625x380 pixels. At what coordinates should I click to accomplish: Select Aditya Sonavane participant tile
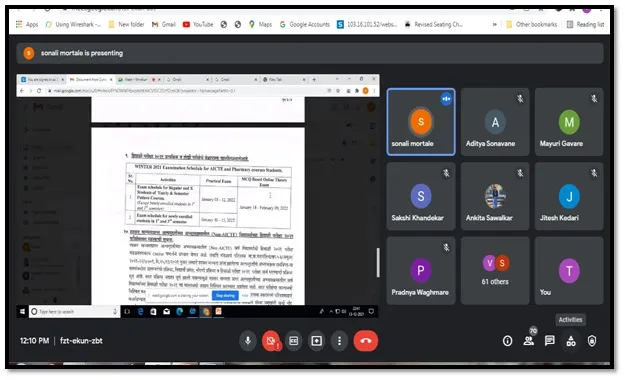(495, 122)
